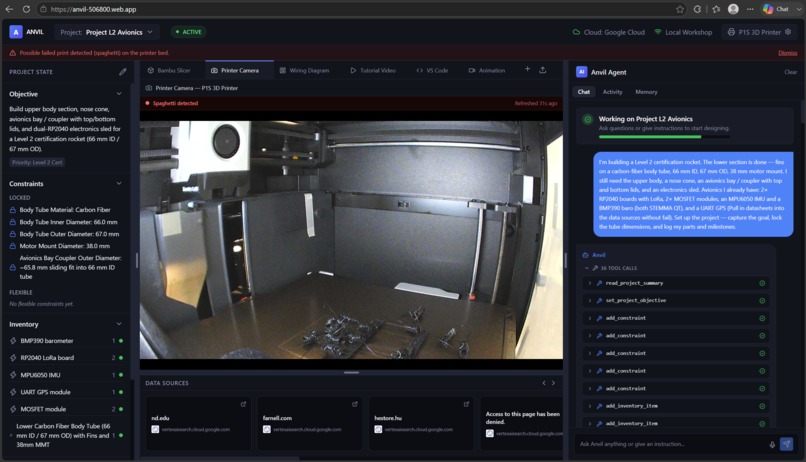Expand the set_project_objective tool call

pyautogui.click(x=675, y=301)
